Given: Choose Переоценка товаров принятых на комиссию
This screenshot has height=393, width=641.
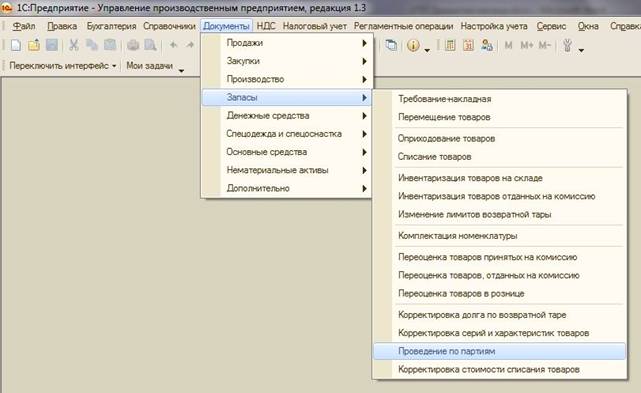Looking at the screenshot, I should point(500,257).
